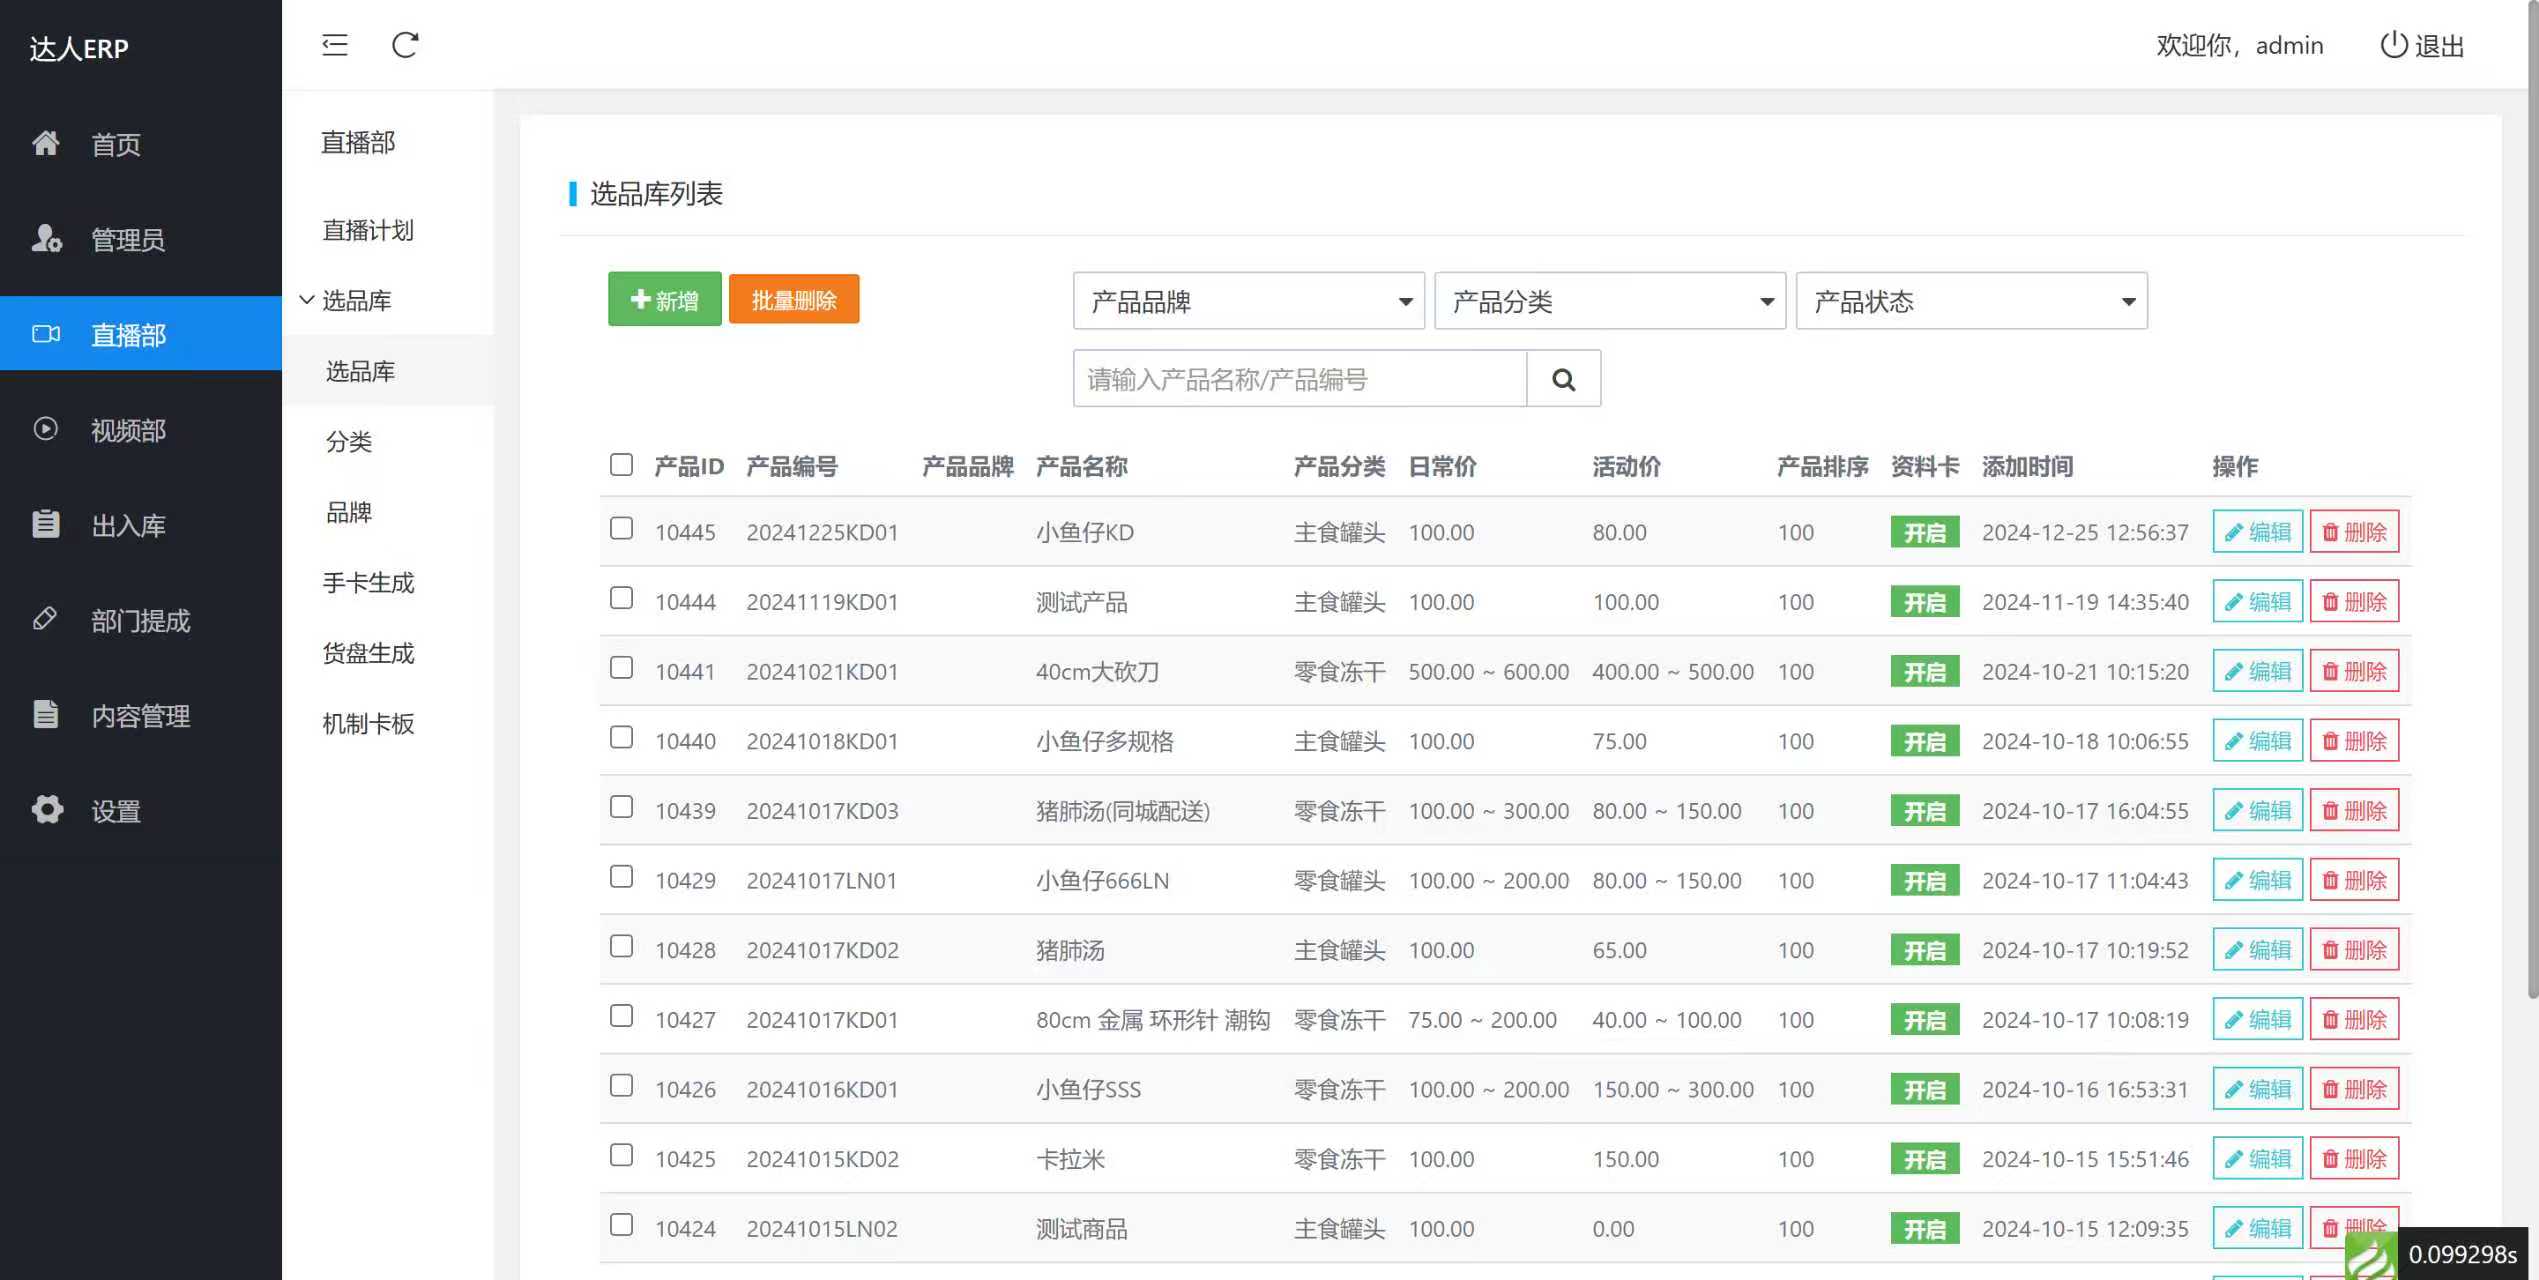Open 视频部 via the play icon
The height and width of the screenshot is (1280, 2539).
pos(46,429)
